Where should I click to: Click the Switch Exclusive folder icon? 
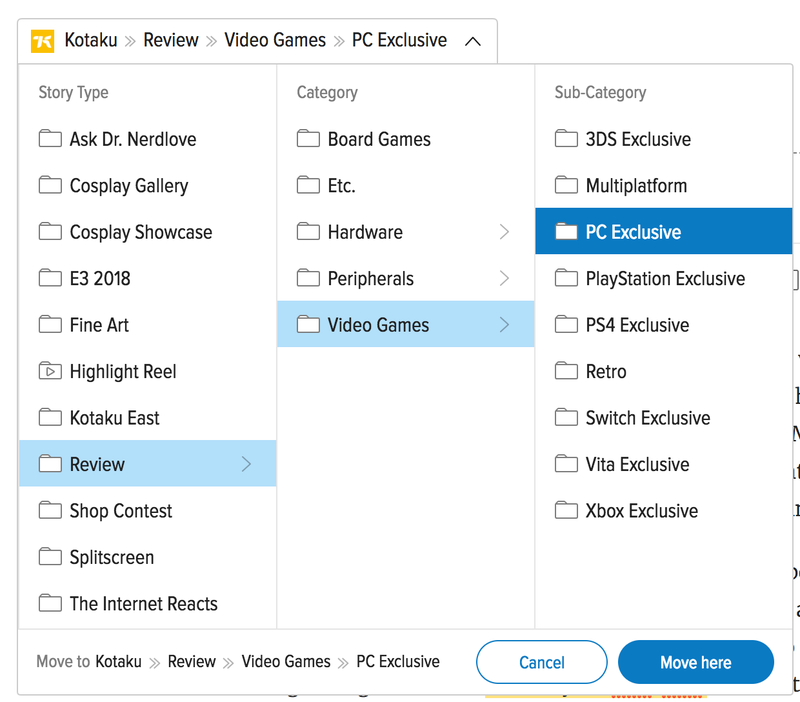click(x=566, y=417)
